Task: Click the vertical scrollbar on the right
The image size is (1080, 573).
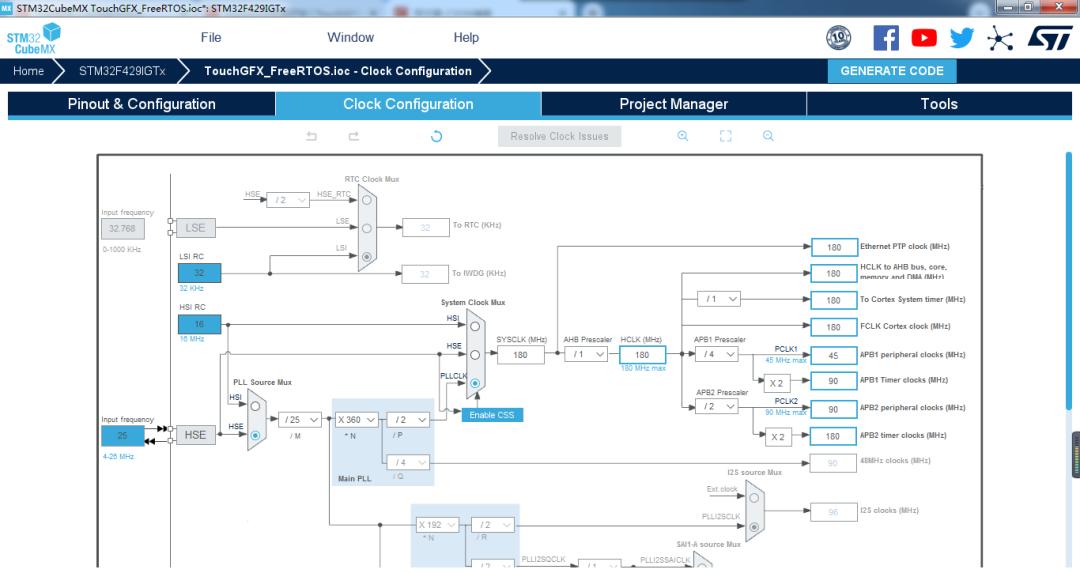Action: click(1068, 280)
